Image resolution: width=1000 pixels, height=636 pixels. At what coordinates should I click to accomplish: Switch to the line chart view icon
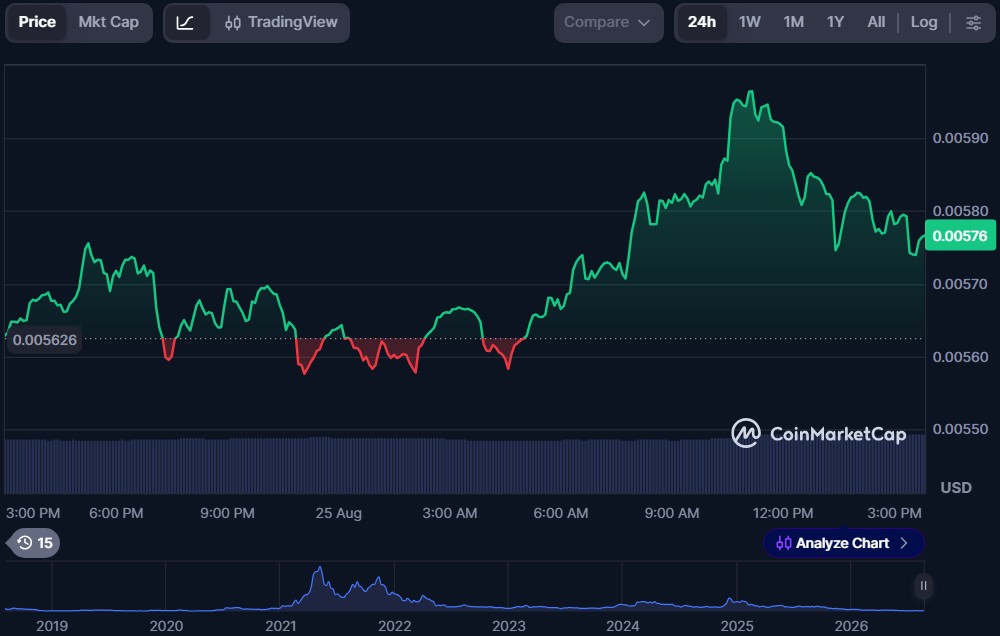(186, 23)
